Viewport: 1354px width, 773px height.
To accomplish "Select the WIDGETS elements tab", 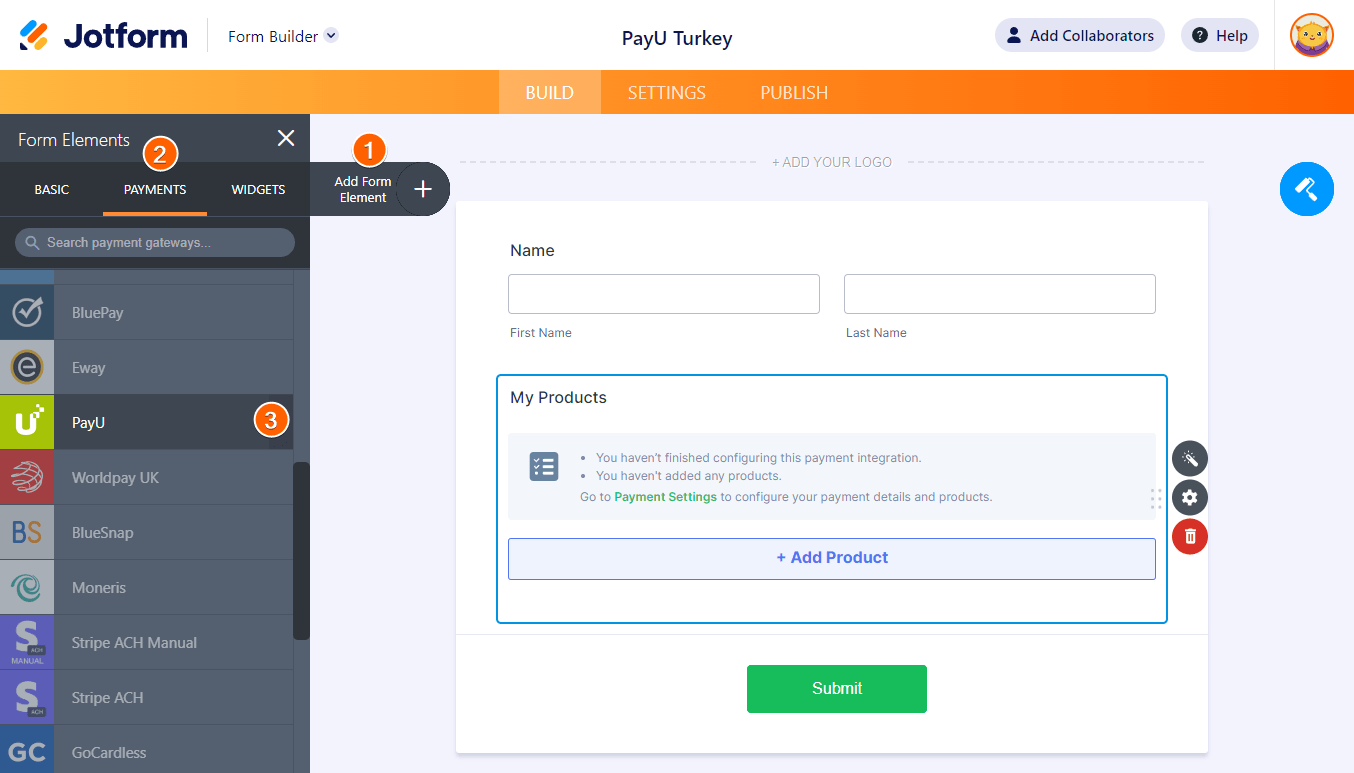I will point(258,189).
